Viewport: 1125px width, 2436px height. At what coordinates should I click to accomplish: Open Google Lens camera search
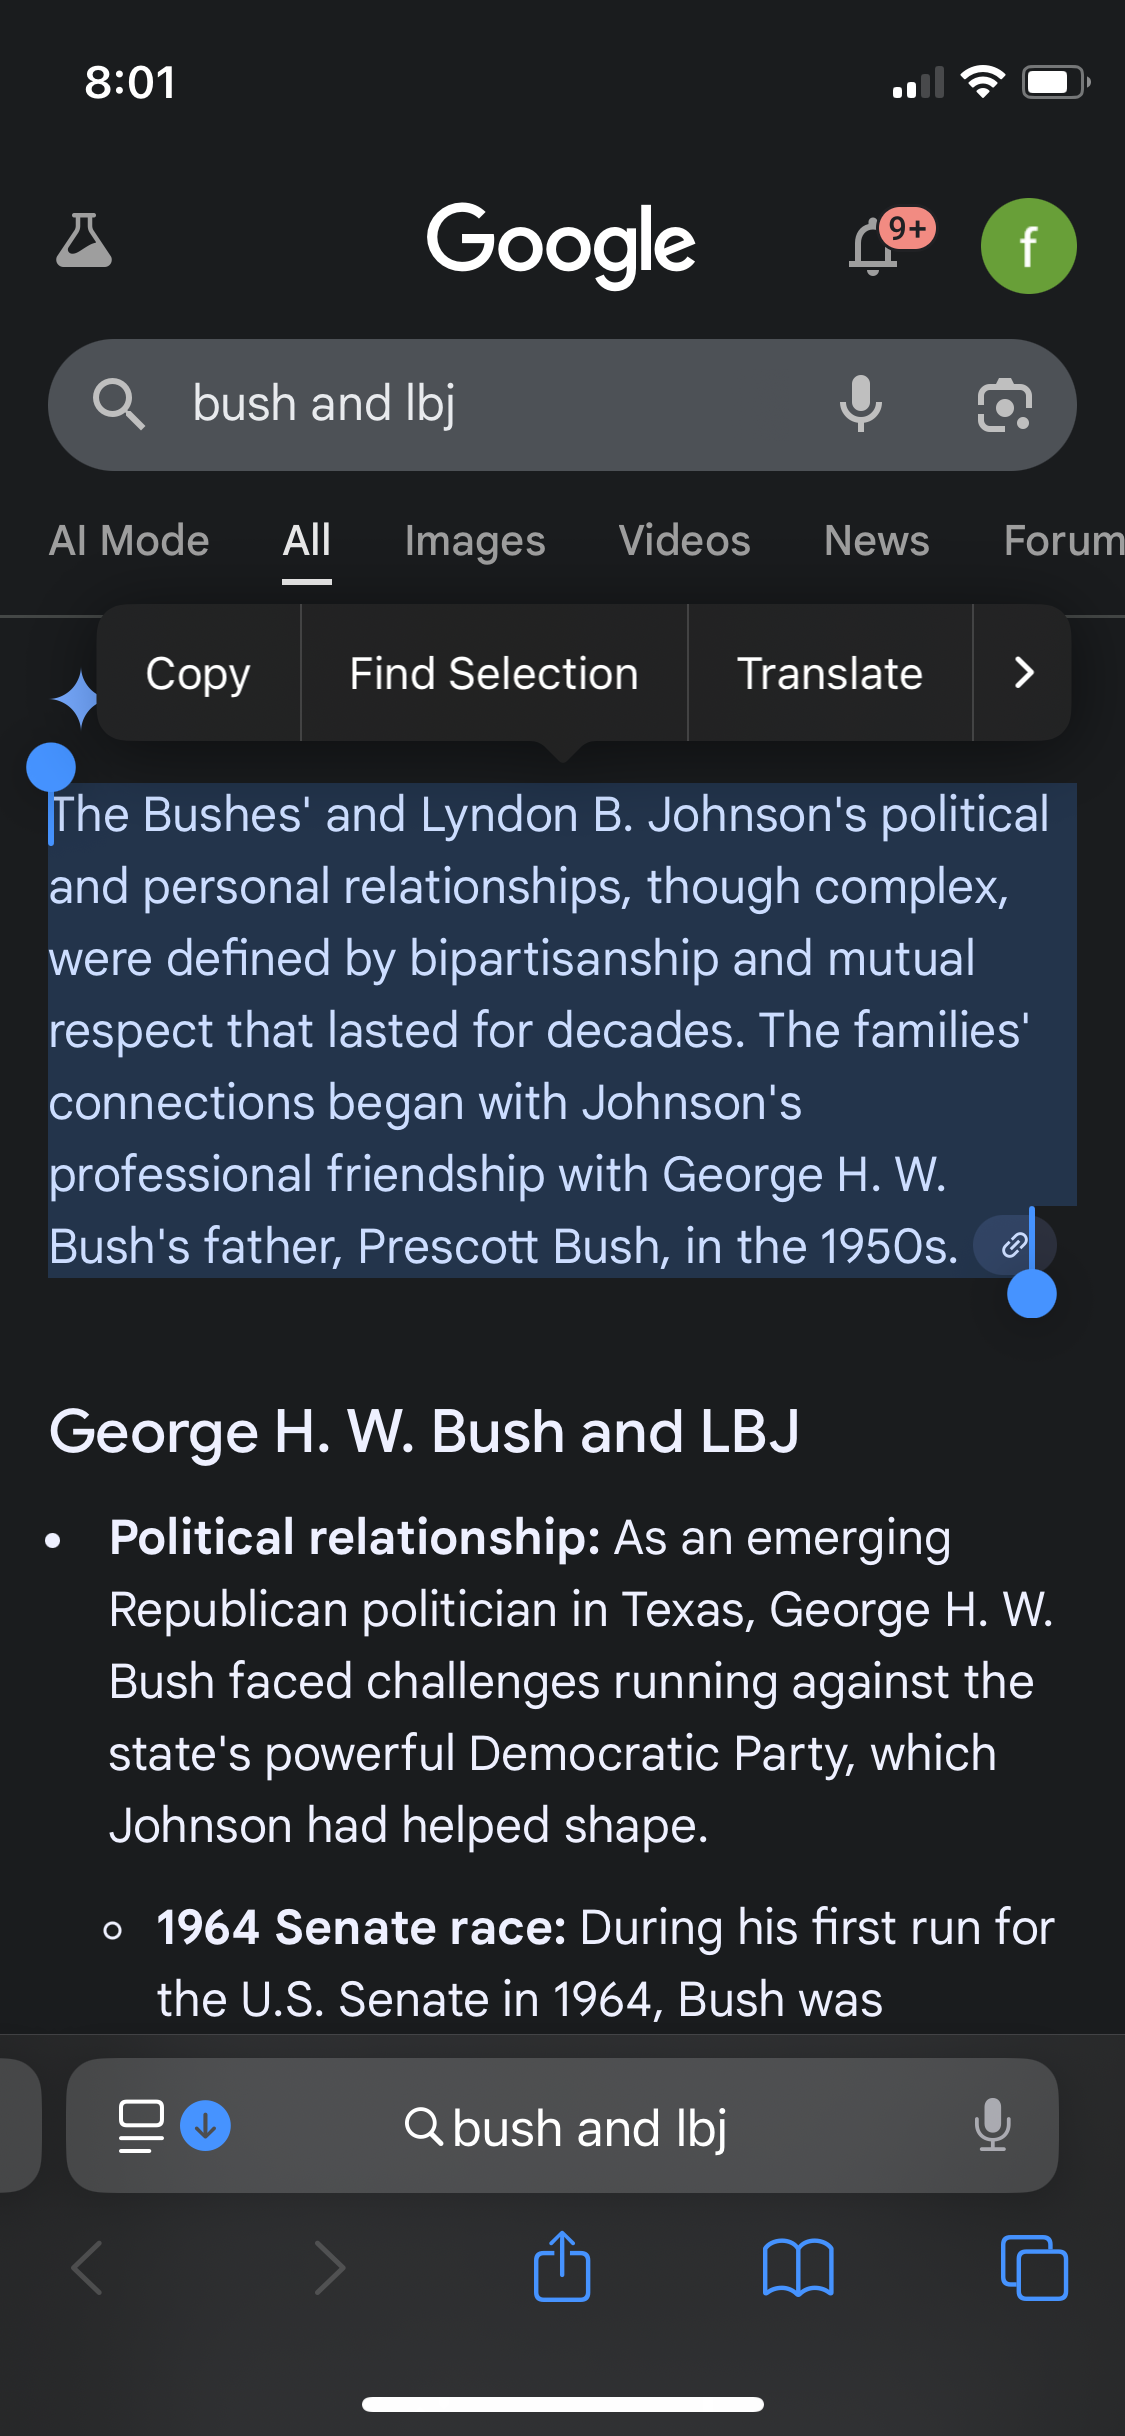1004,405
